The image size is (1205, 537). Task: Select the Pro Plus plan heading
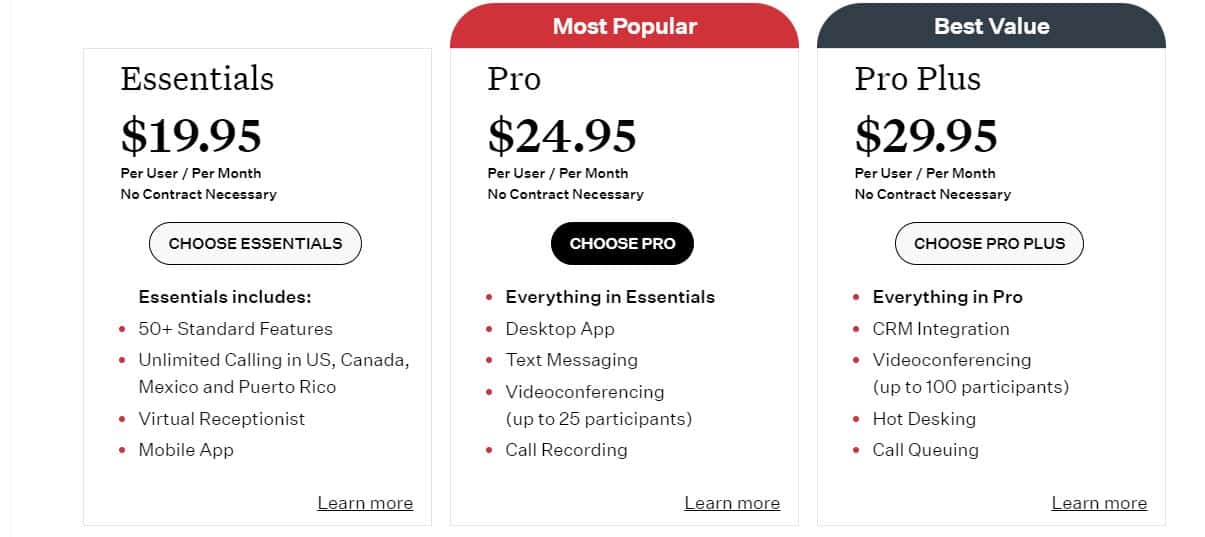click(x=917, y=79)
